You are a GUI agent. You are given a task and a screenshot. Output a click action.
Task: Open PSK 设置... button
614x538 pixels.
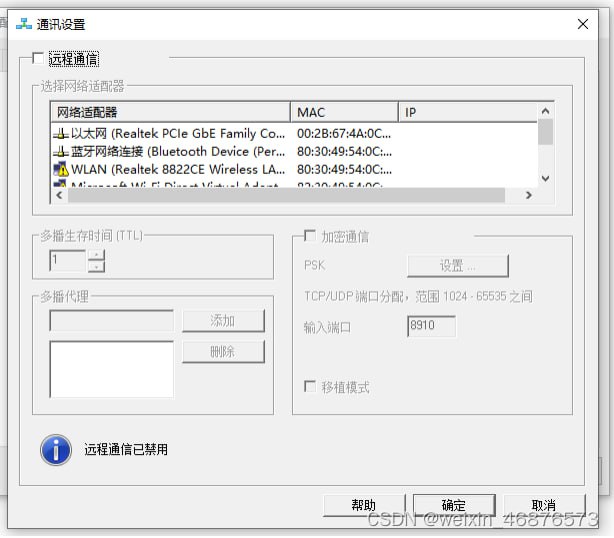457,266
